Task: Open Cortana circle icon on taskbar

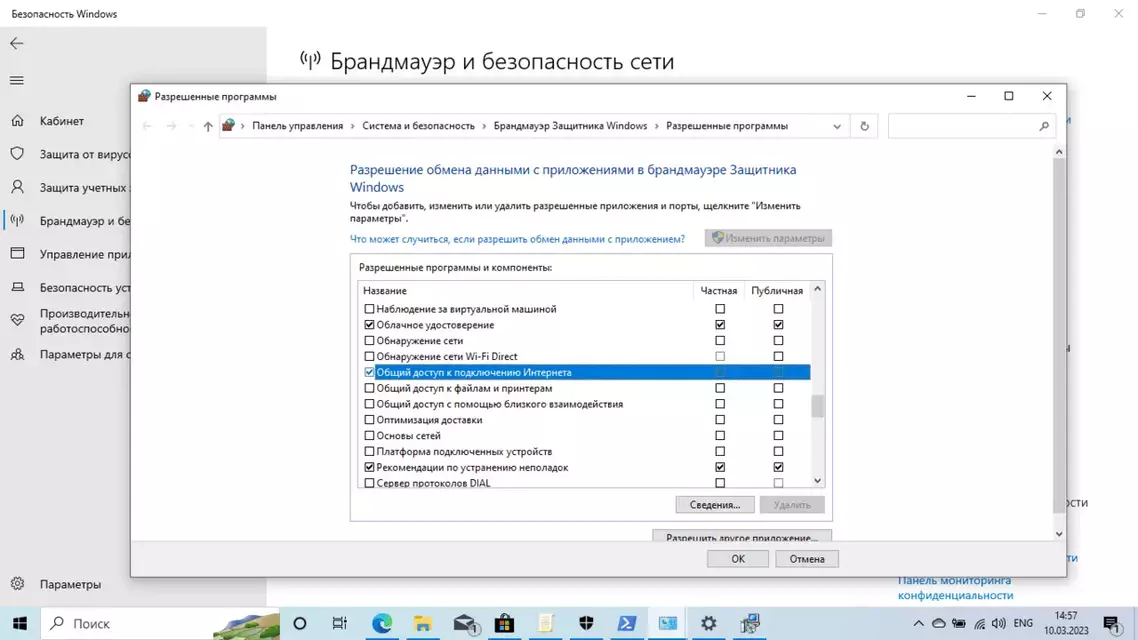Action: click(300, 623)
